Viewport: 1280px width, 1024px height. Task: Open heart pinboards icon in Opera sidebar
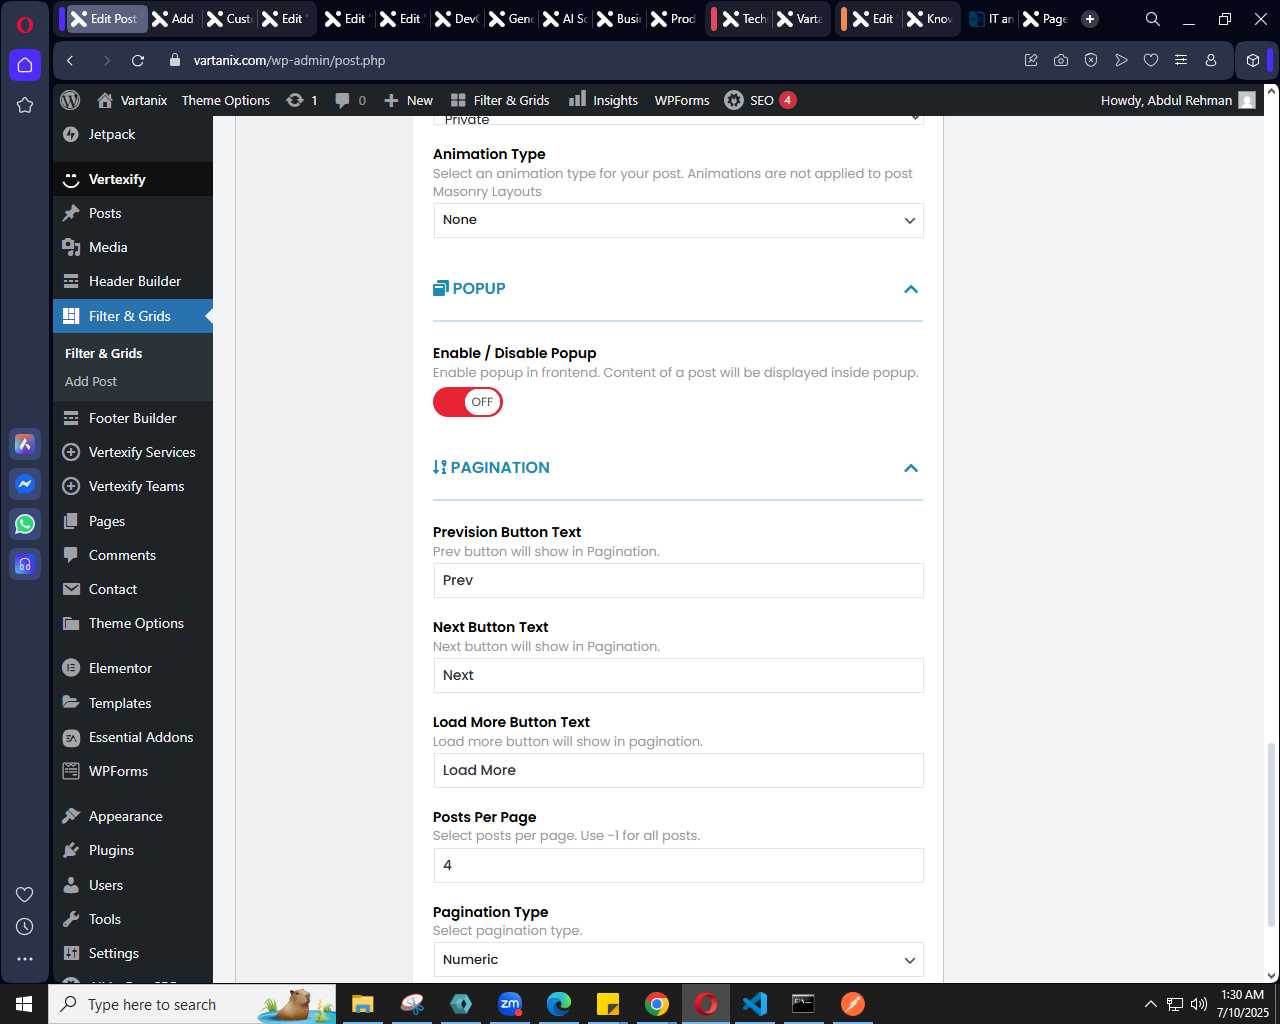[x=25, y=894]
